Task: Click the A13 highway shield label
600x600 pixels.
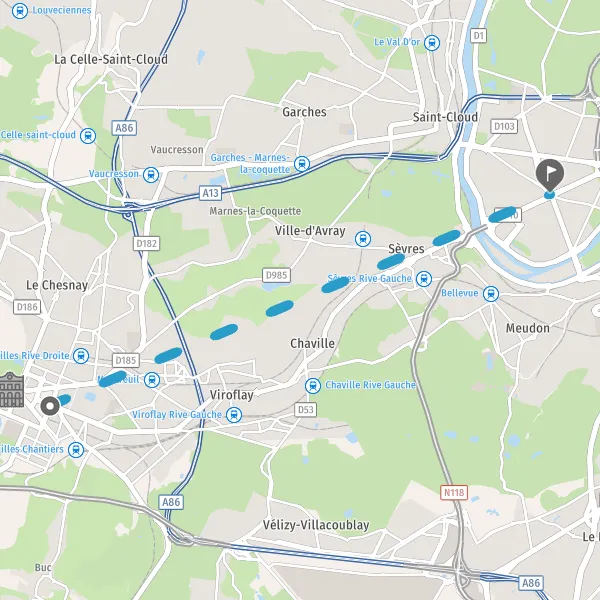Action: click(211, 193)
